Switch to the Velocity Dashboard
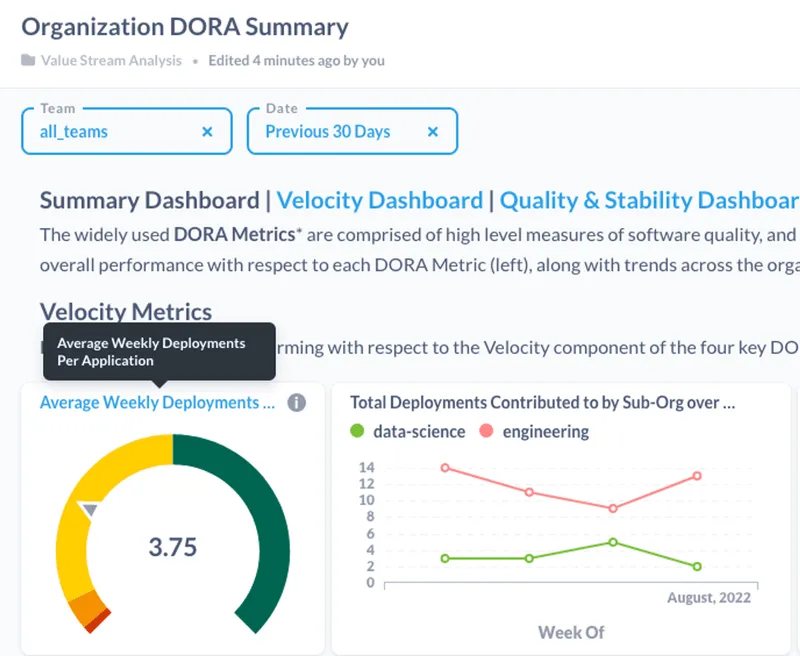800x656 pixels. pyautogui.click(x=380, y=200)
